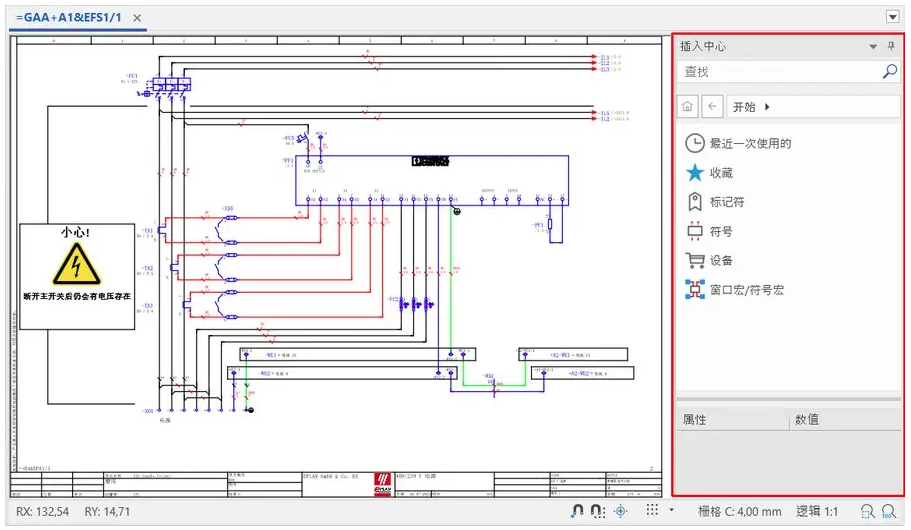Open the 标记符 tags entry
Screen dimensions: 911x530
coord(715,202)
